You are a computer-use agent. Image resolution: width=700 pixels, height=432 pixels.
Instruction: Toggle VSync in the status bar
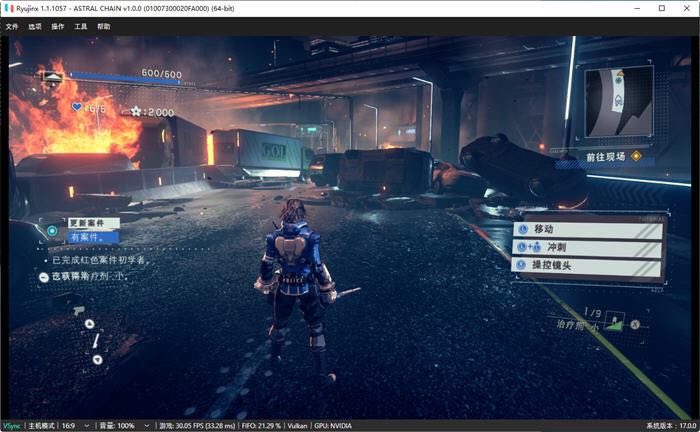(x=11, y=425)
